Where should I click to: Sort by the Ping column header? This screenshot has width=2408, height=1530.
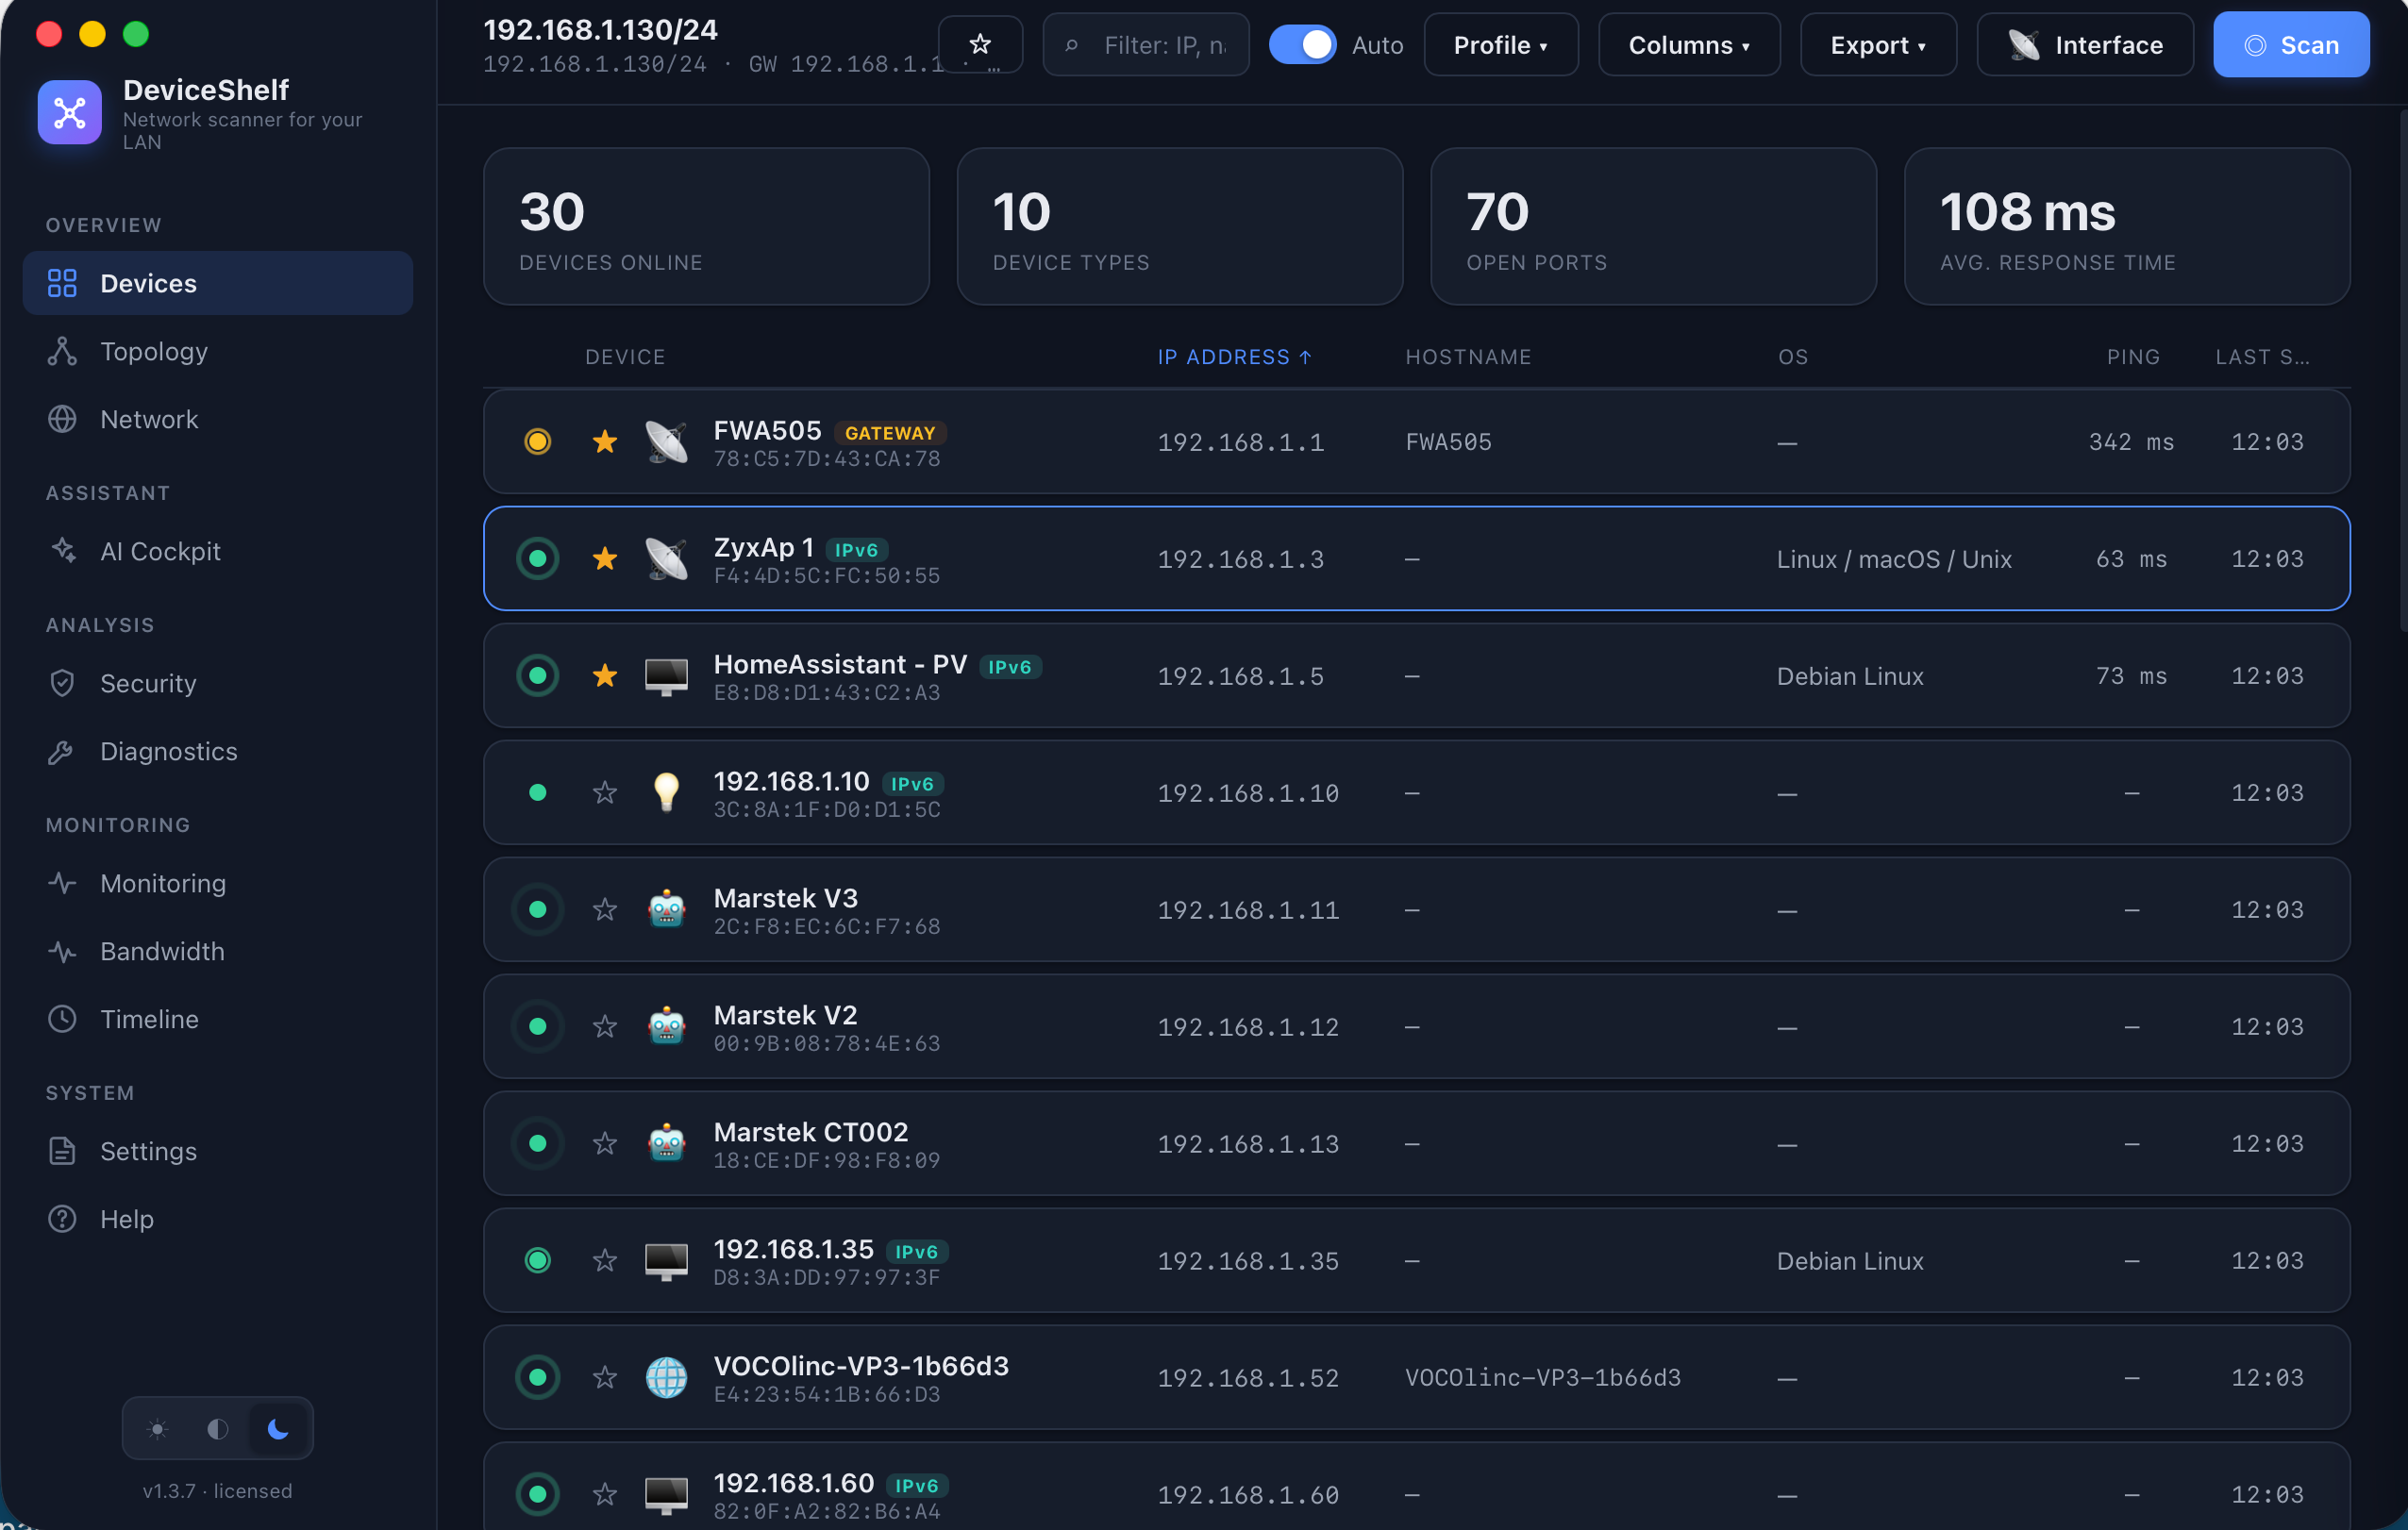pos(2133,357)
